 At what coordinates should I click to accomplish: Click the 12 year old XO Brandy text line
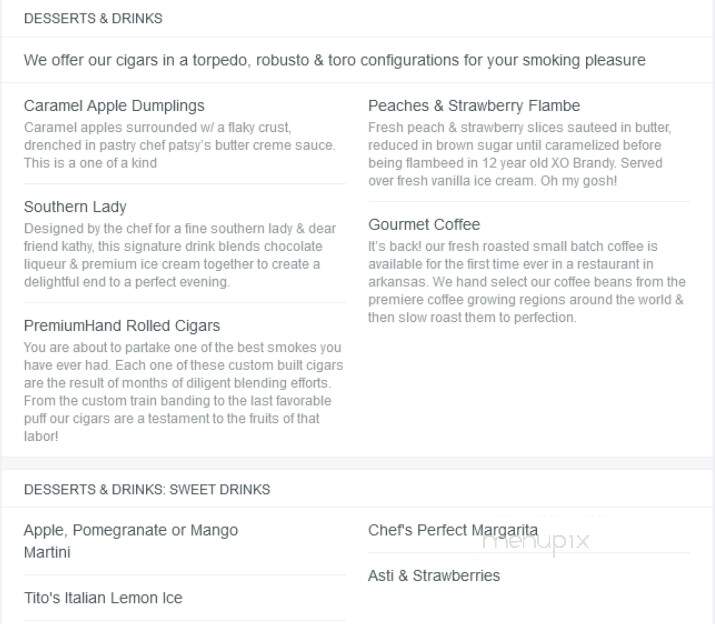[x=515, y=163]
